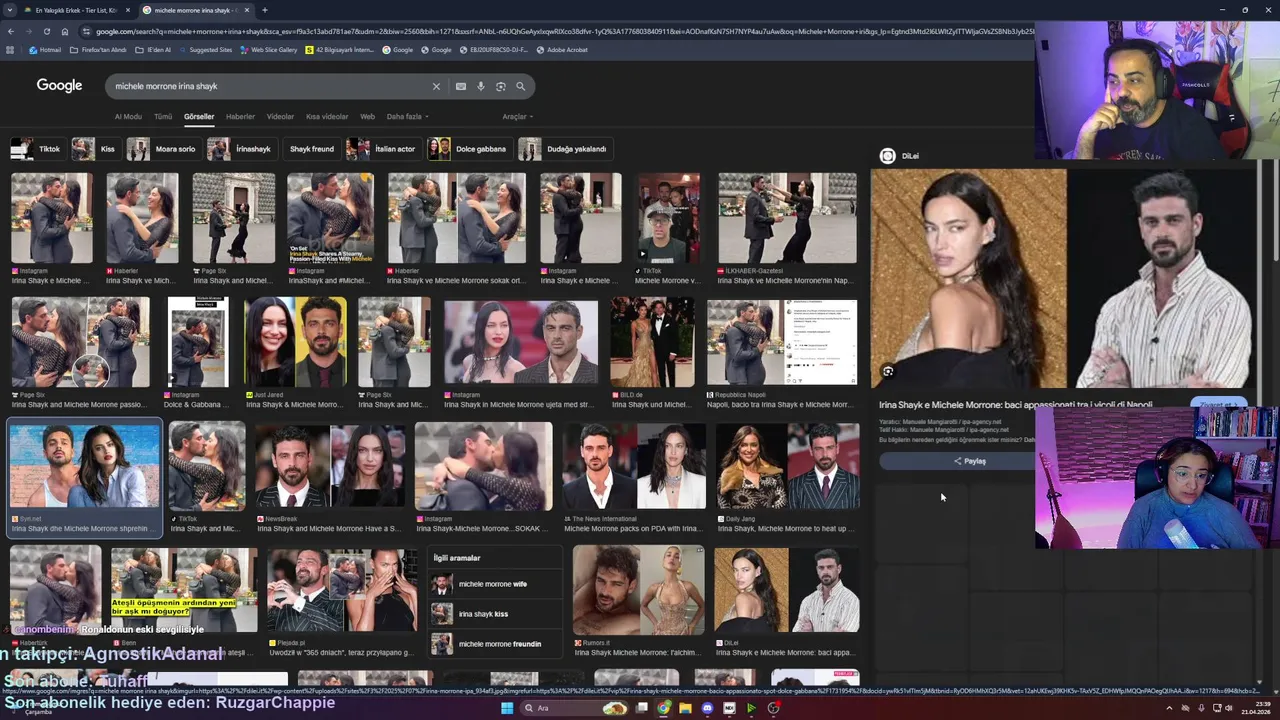Click the Lens icon on preview image

click(x=887, y=371)
